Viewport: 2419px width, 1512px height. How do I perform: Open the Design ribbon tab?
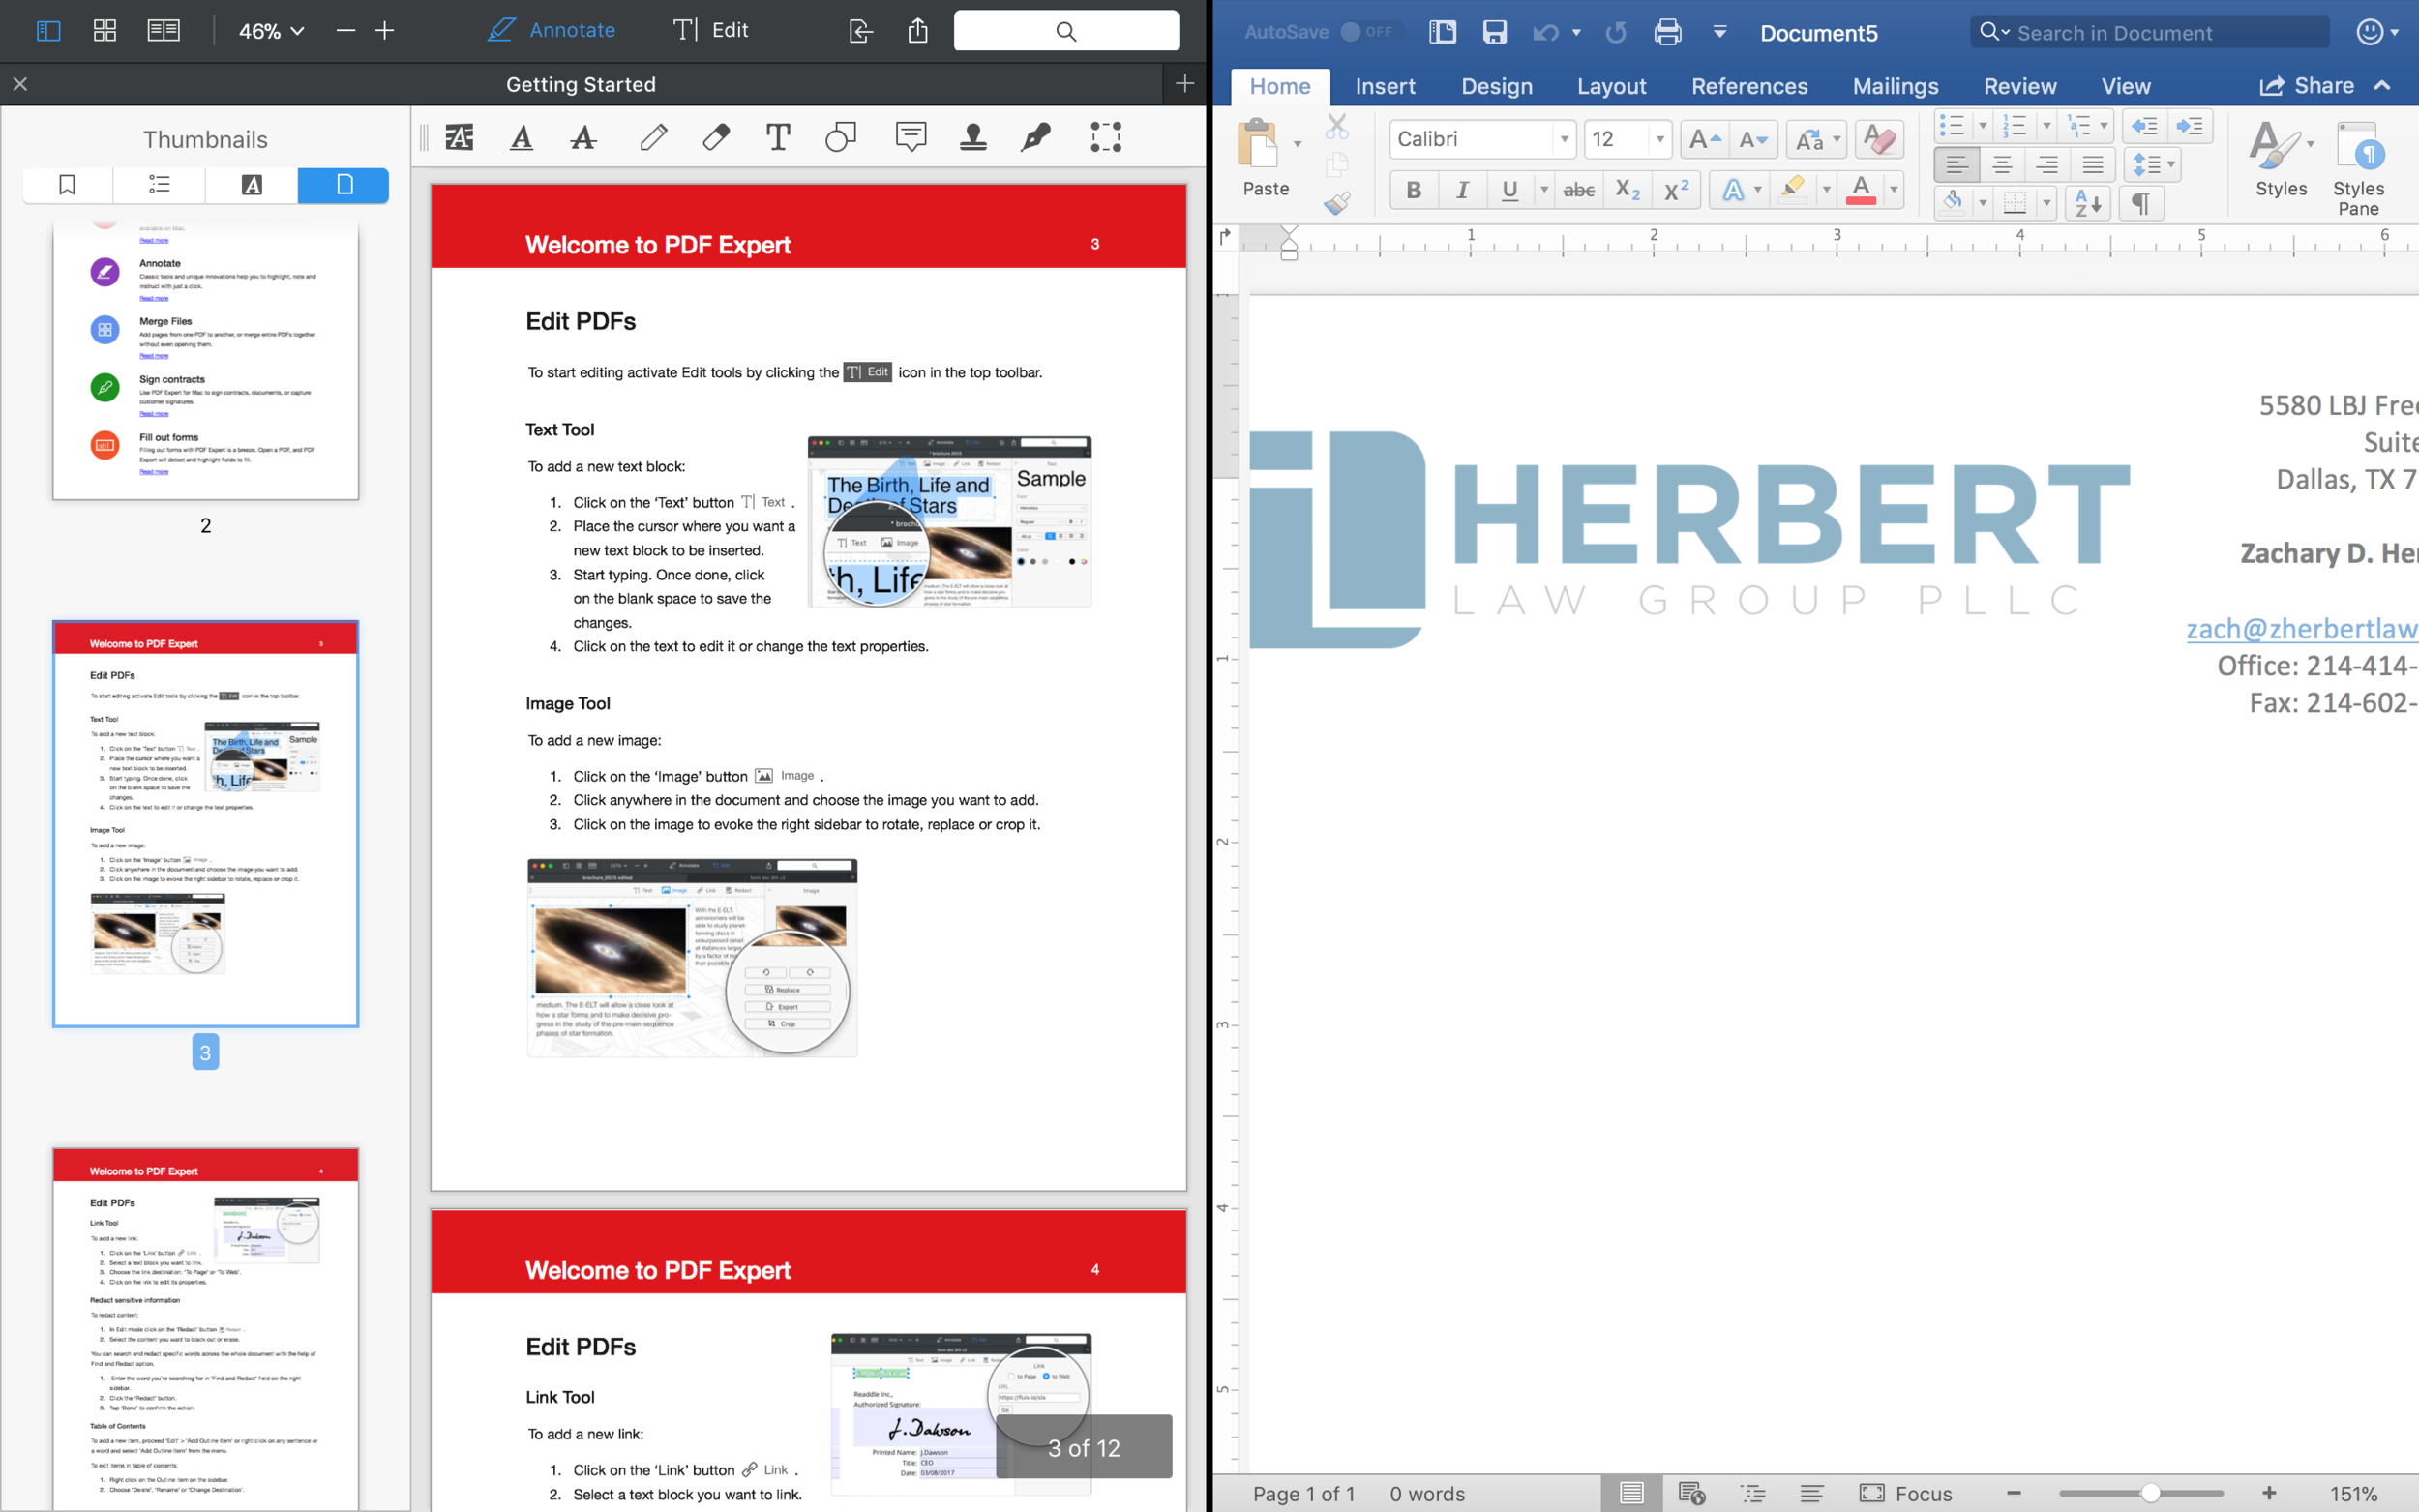1496,86
